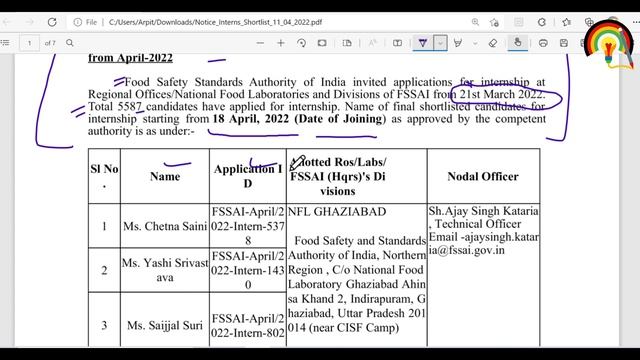Click 'Name' column header
Screen dimensions: 640x360
point(165,176)
